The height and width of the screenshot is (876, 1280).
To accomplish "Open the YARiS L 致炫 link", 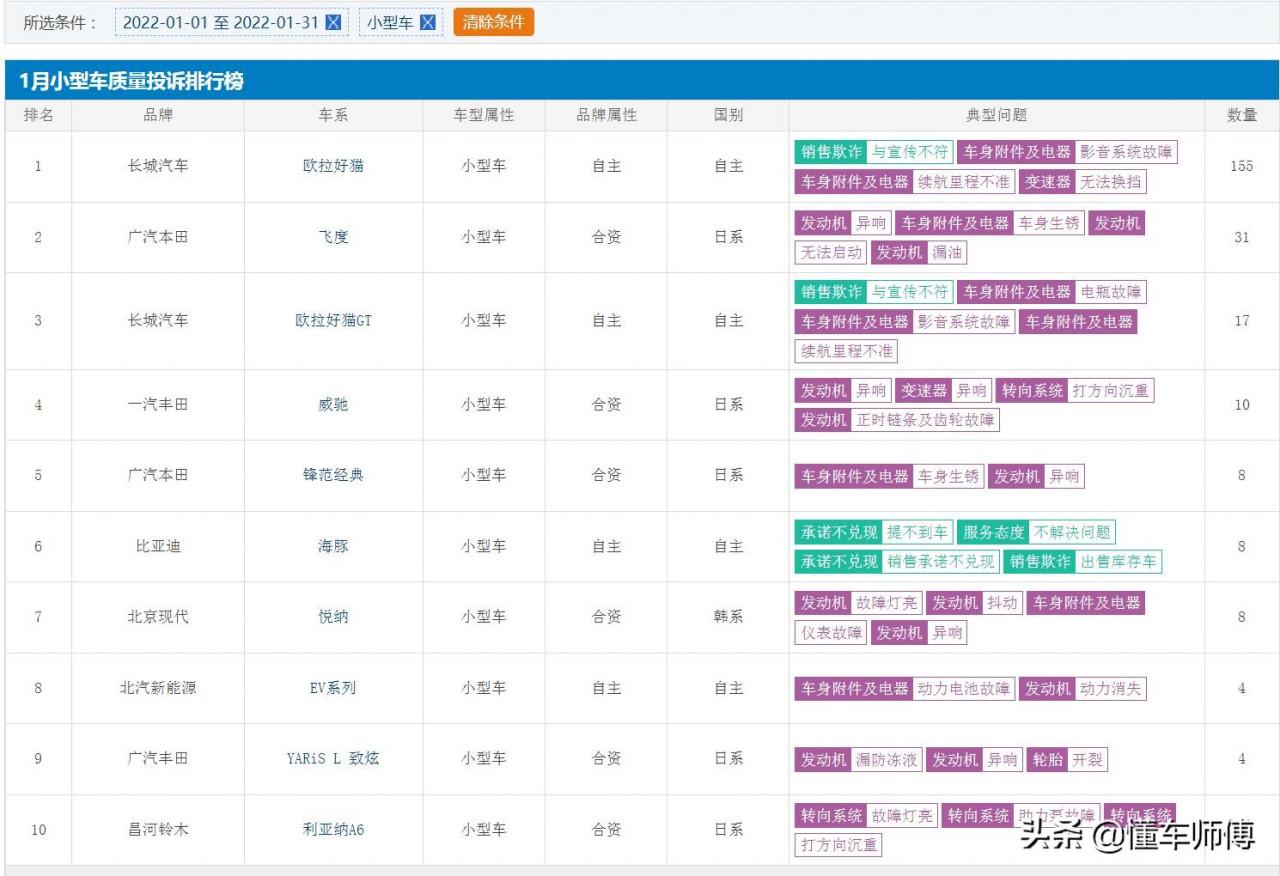I will coord(333,758).
